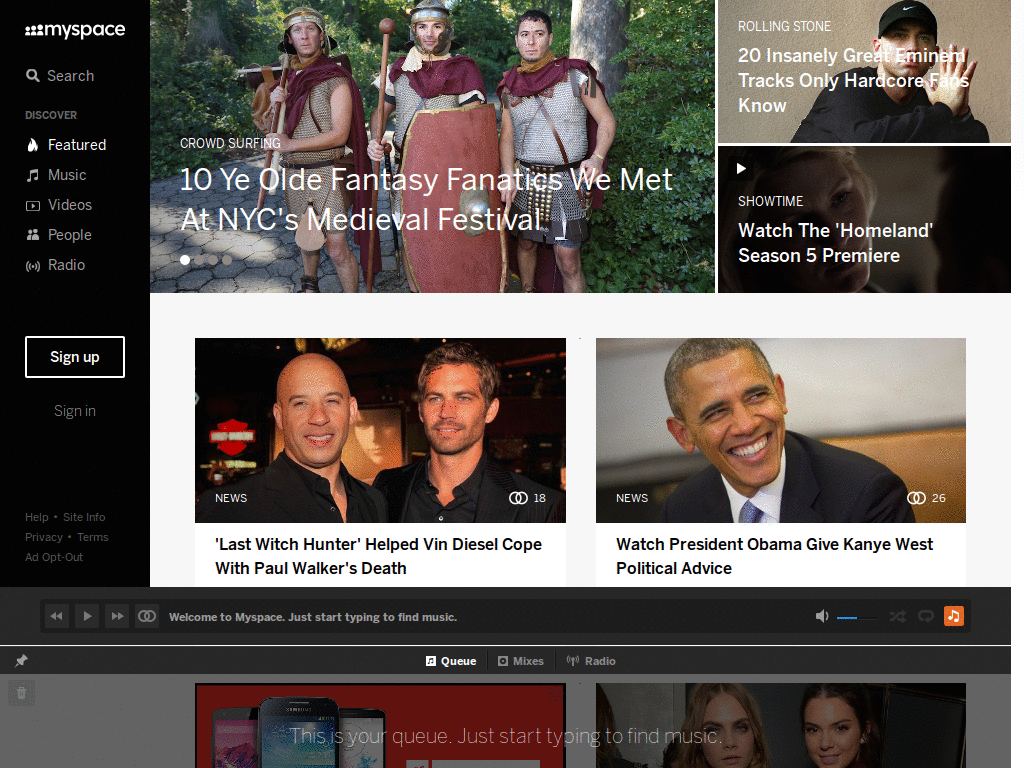The height and width of the screenshot is (768, 1024).
Task: Click the next track button
Action: point(117,616)
